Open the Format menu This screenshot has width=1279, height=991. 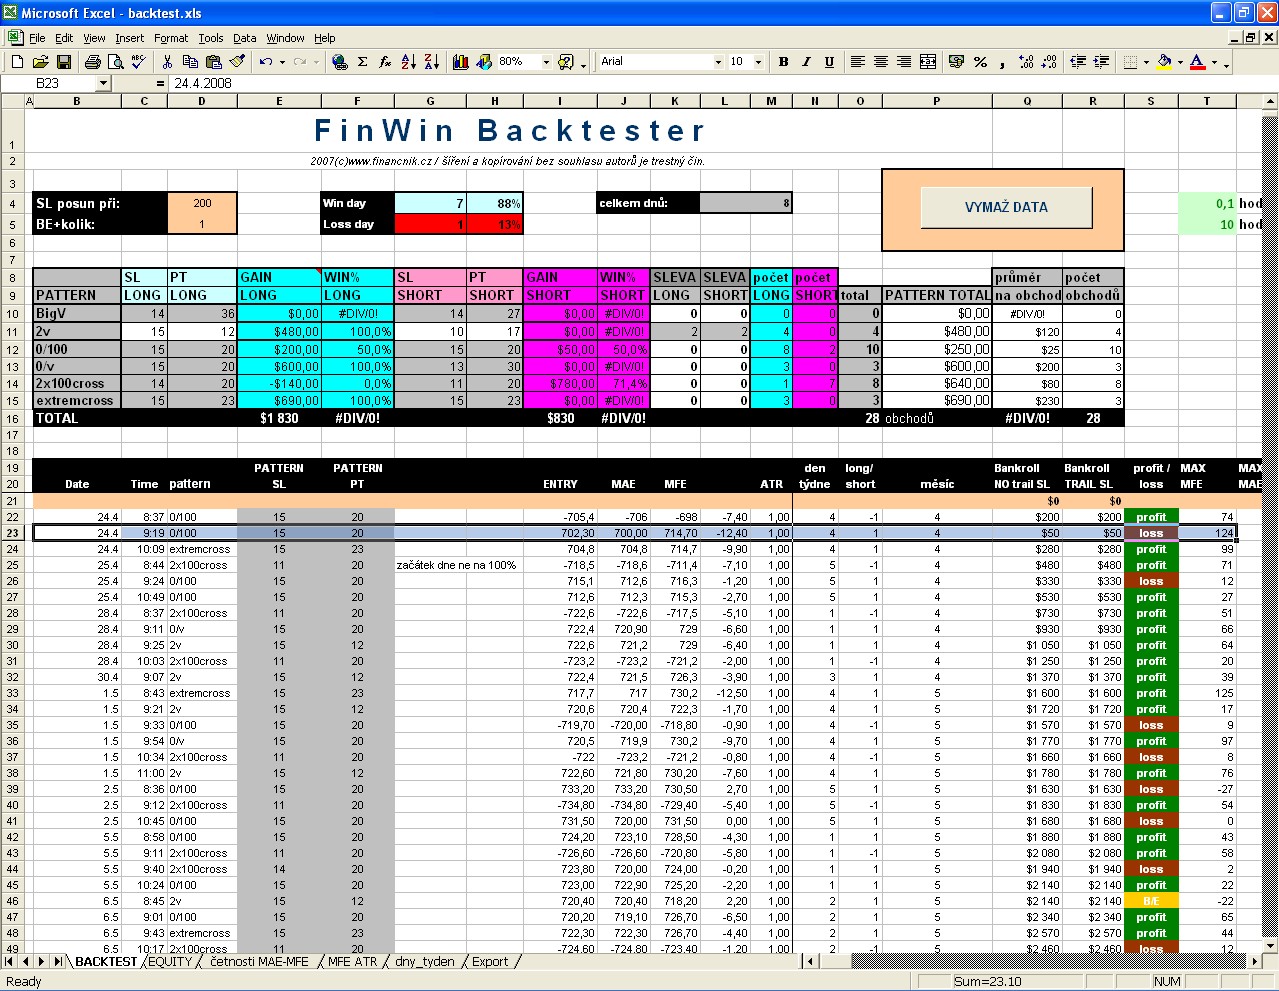pos(171,38)
